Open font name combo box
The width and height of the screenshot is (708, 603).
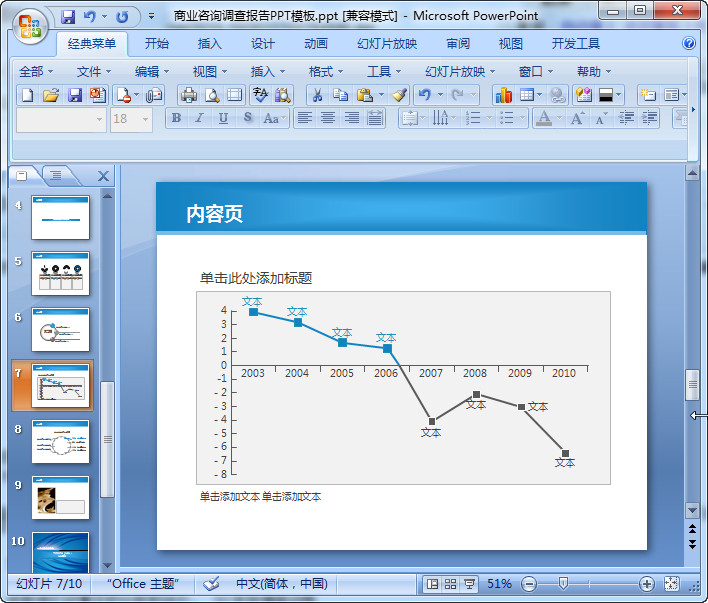[61, 119]
